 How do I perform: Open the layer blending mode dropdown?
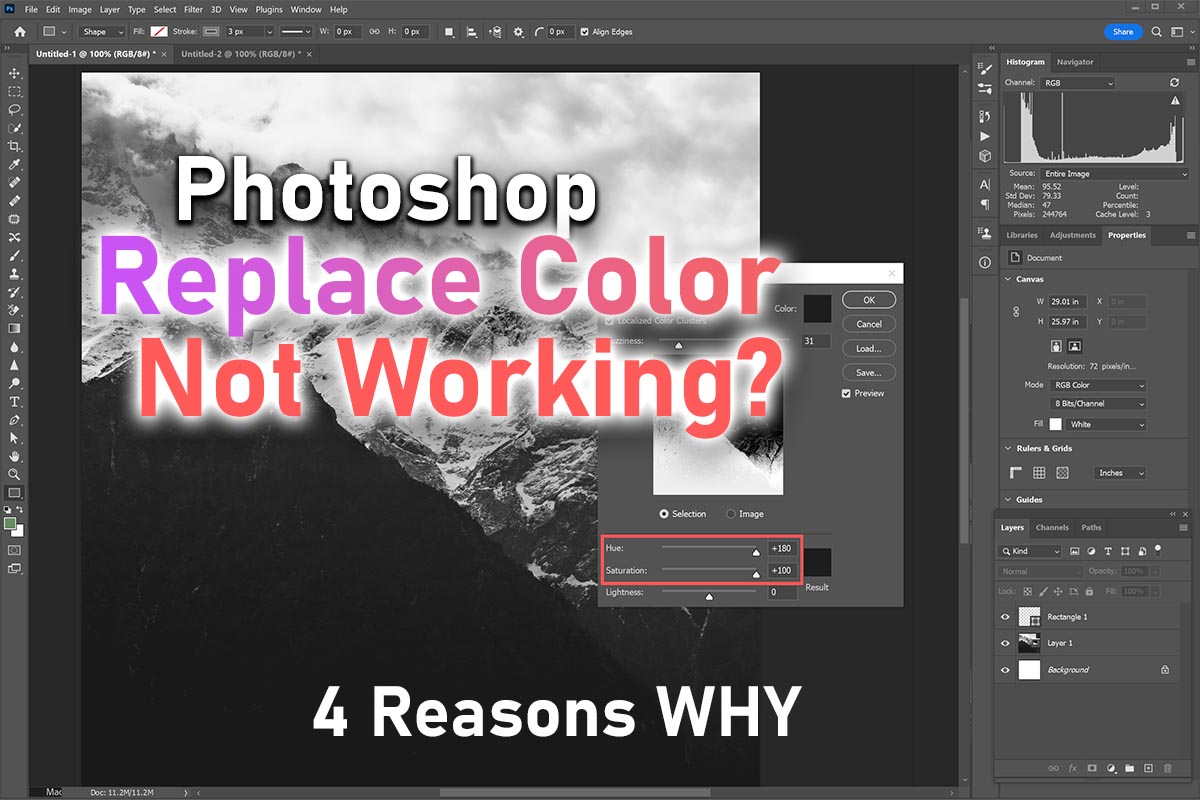point(1040,571)
